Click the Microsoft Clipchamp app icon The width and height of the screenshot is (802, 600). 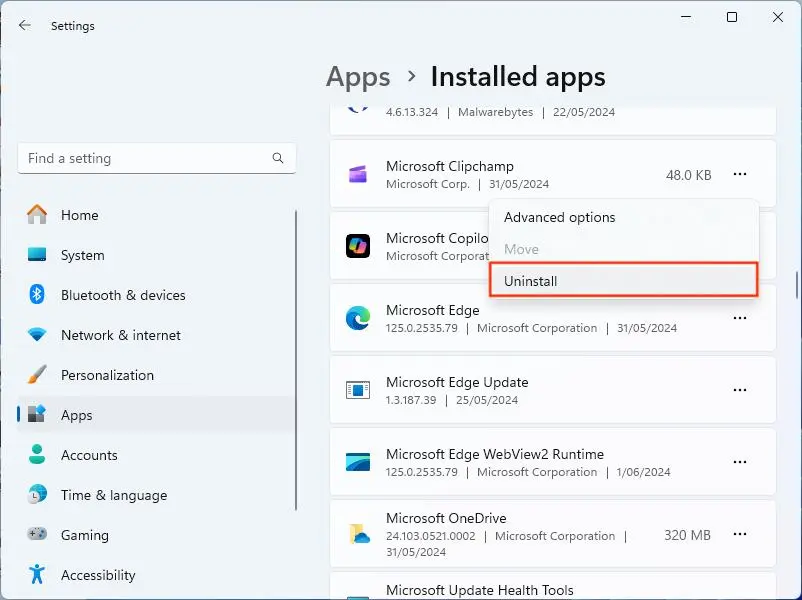[358, 174]
